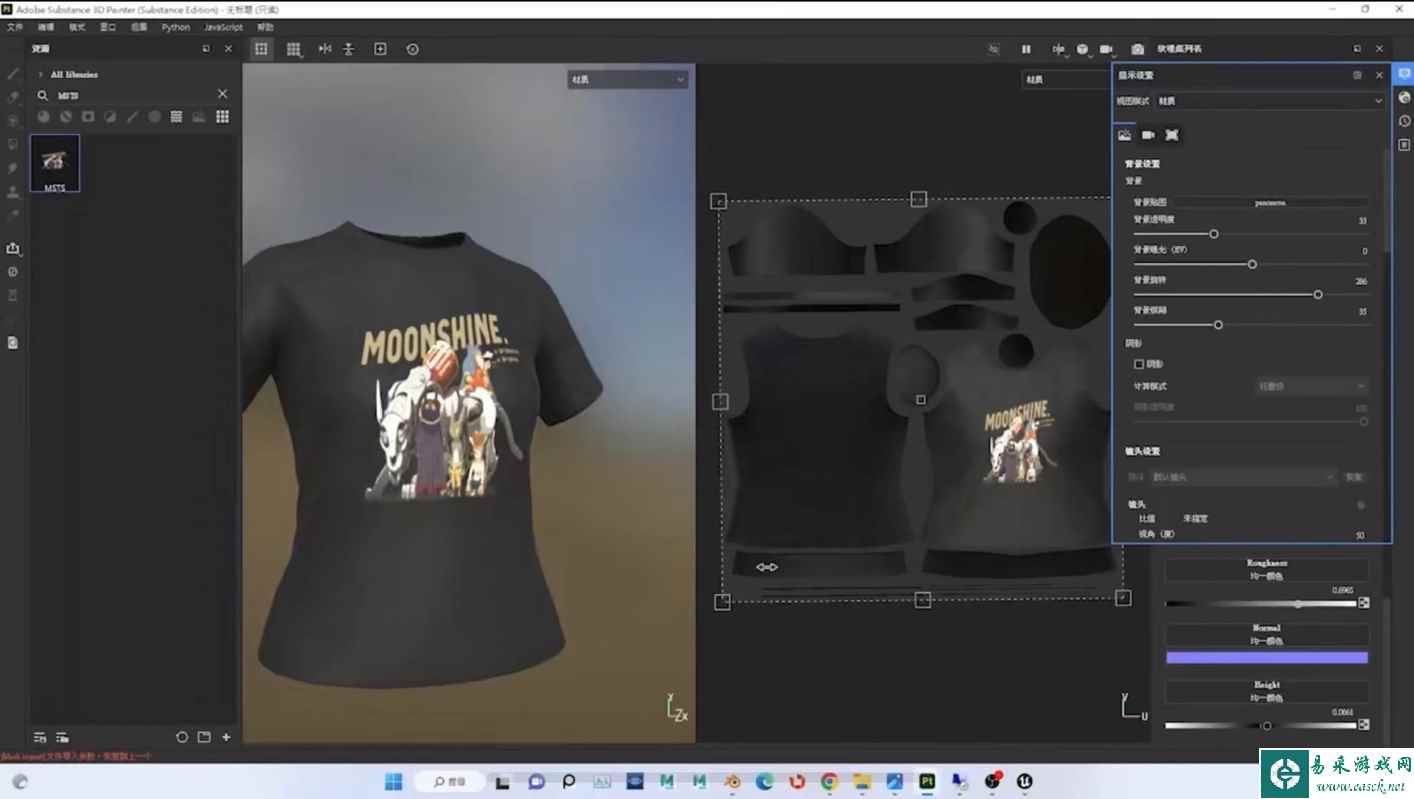Show background settings tab icon
This screenshot has height=799, width=1414.
point(1125,134)
